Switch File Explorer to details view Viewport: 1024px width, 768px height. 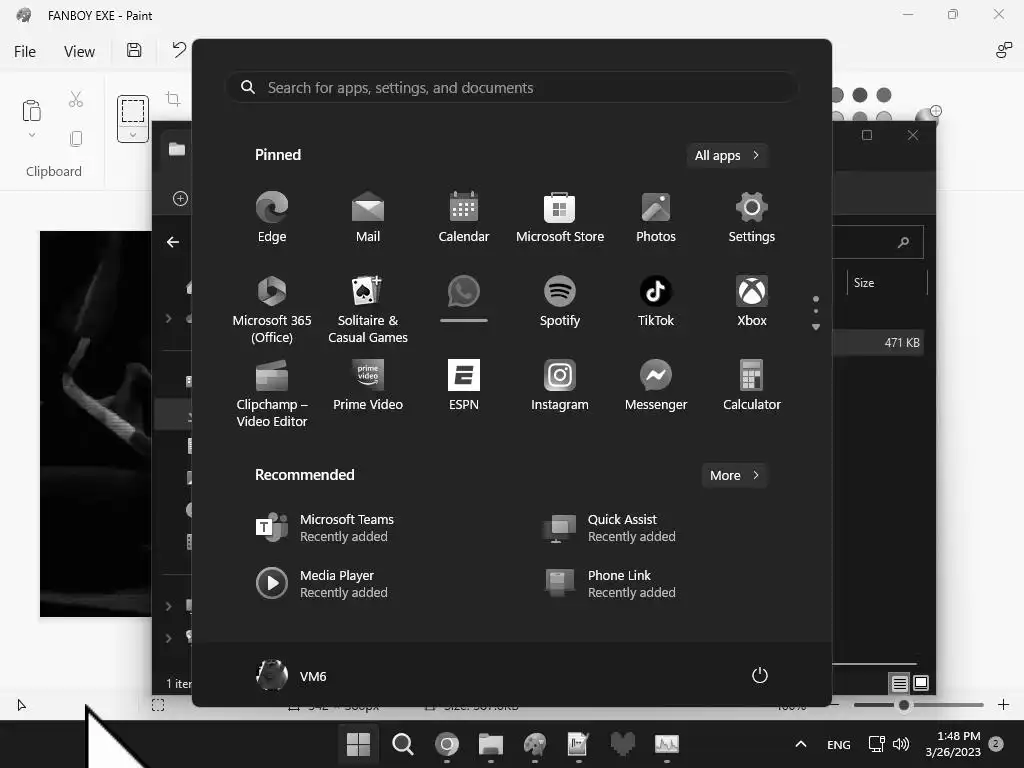(x=899, y=683)
